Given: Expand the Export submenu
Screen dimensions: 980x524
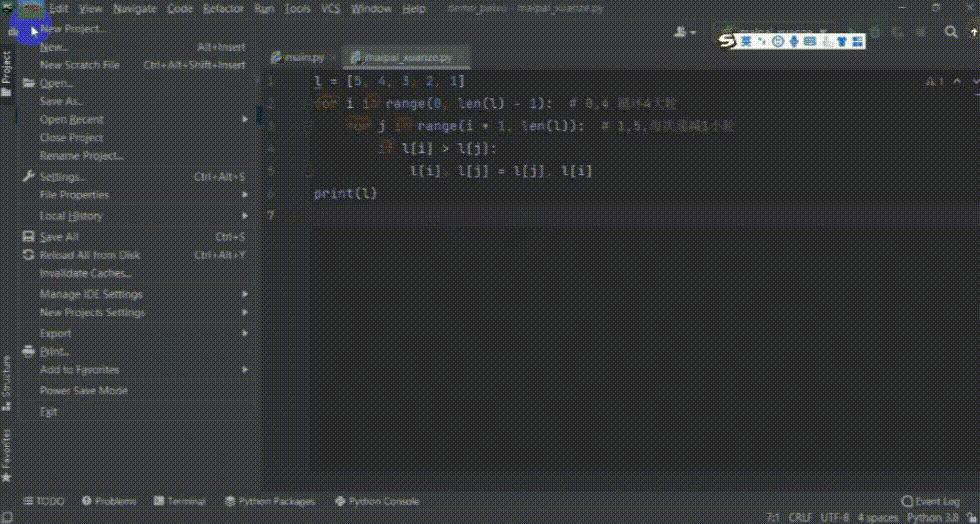Looking at the screenshot, I should [55, 333].
